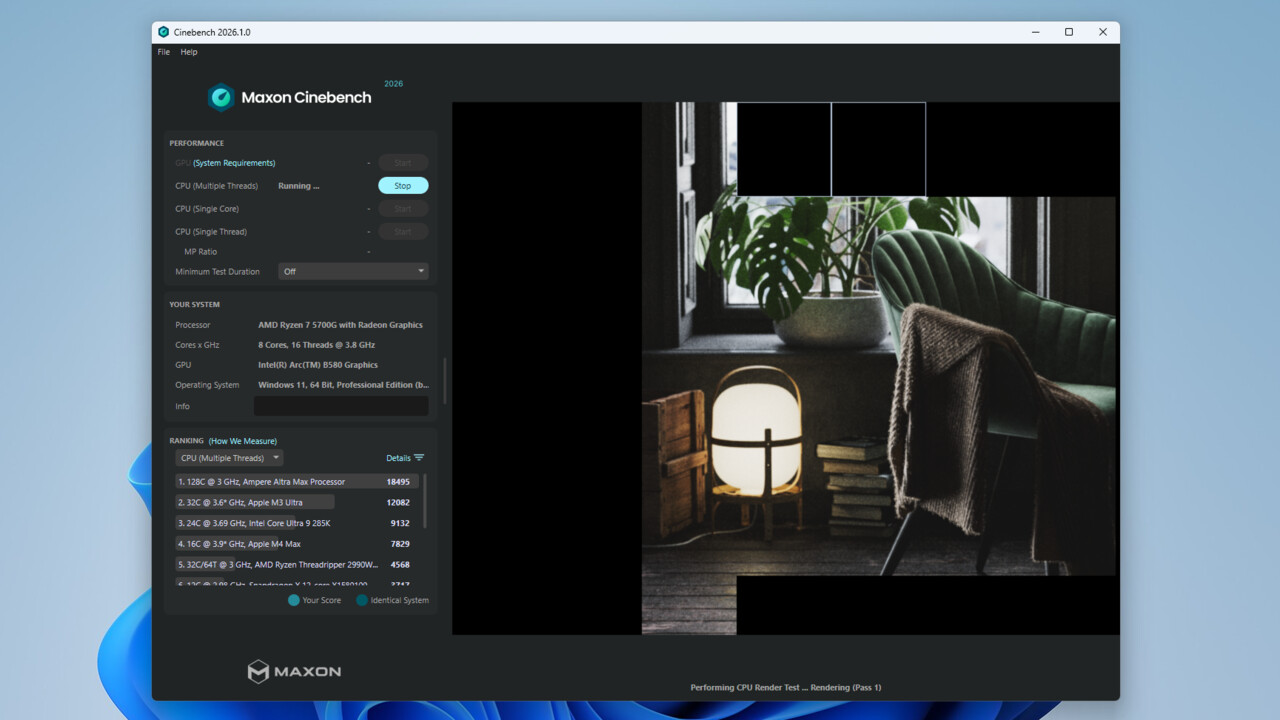Select the Apple M4 Max ranking row
The image size is (1280, 720).
click(297, 544)
